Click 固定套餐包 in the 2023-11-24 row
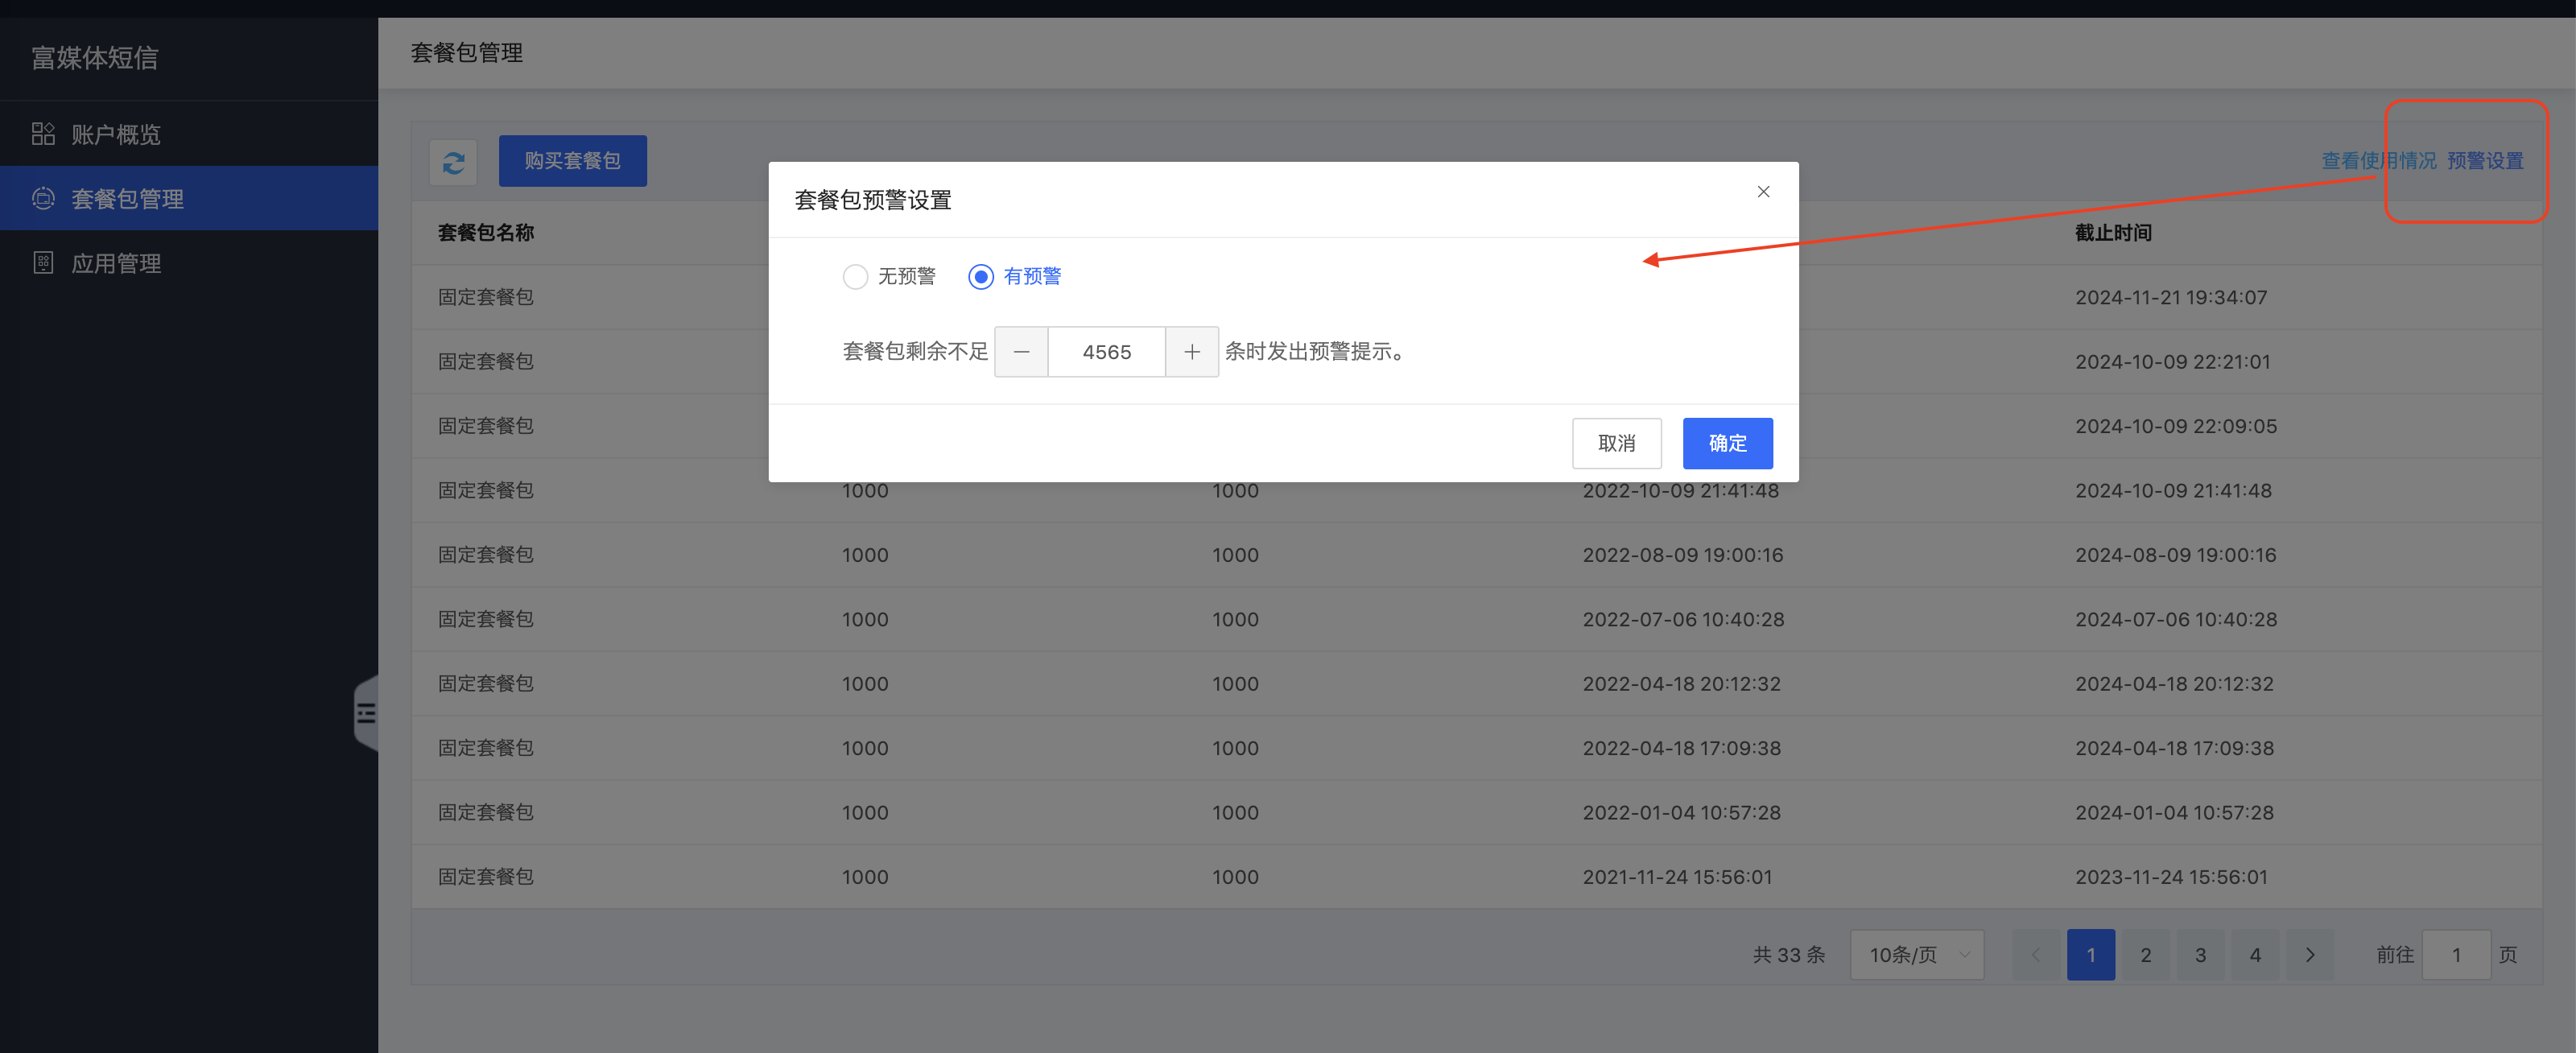Screen dimensions: 2576x1053 tap(486, 877)
